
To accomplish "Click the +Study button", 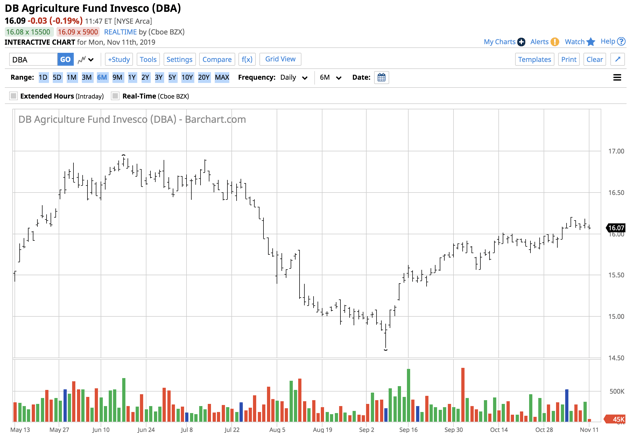I will click(x=119, y=60).
